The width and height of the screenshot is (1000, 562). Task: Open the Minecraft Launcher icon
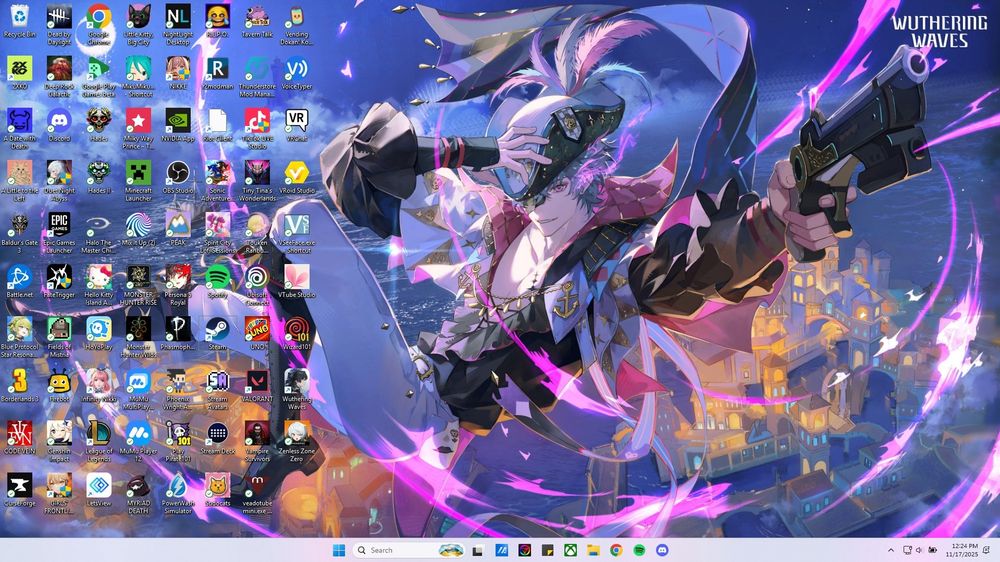point(138,181)
